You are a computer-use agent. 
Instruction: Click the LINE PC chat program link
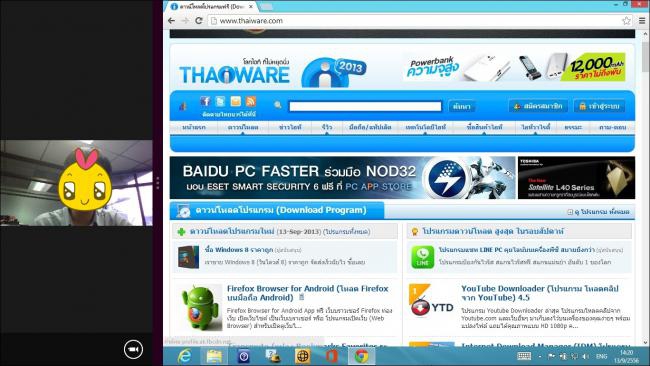[x=517, y=250]
